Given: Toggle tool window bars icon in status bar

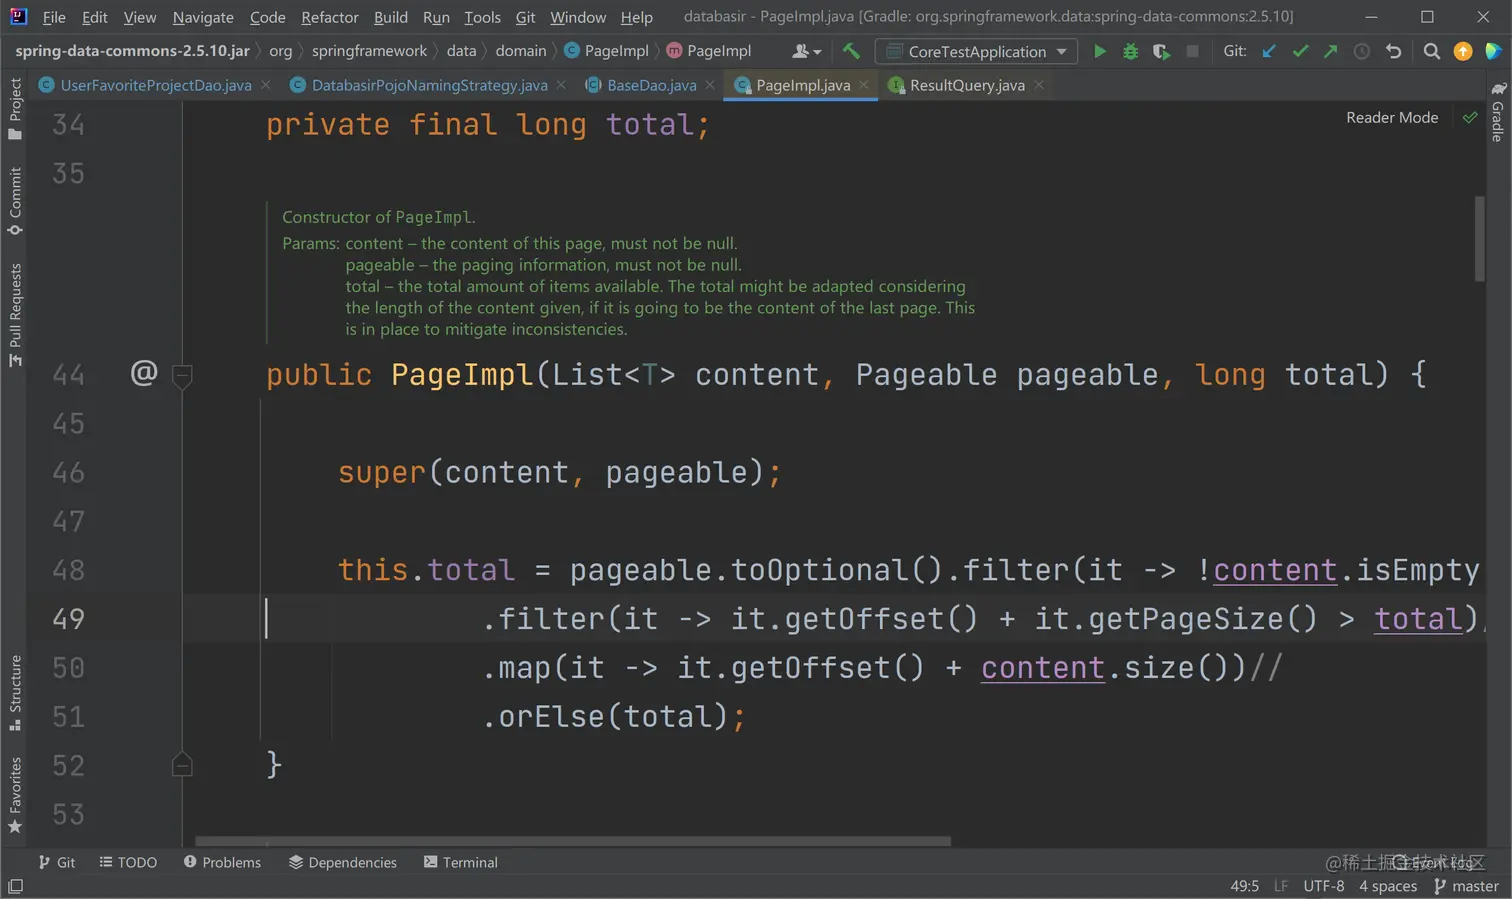Looking at the screenshot, I should pyautogui.click(x=15, y=887).
